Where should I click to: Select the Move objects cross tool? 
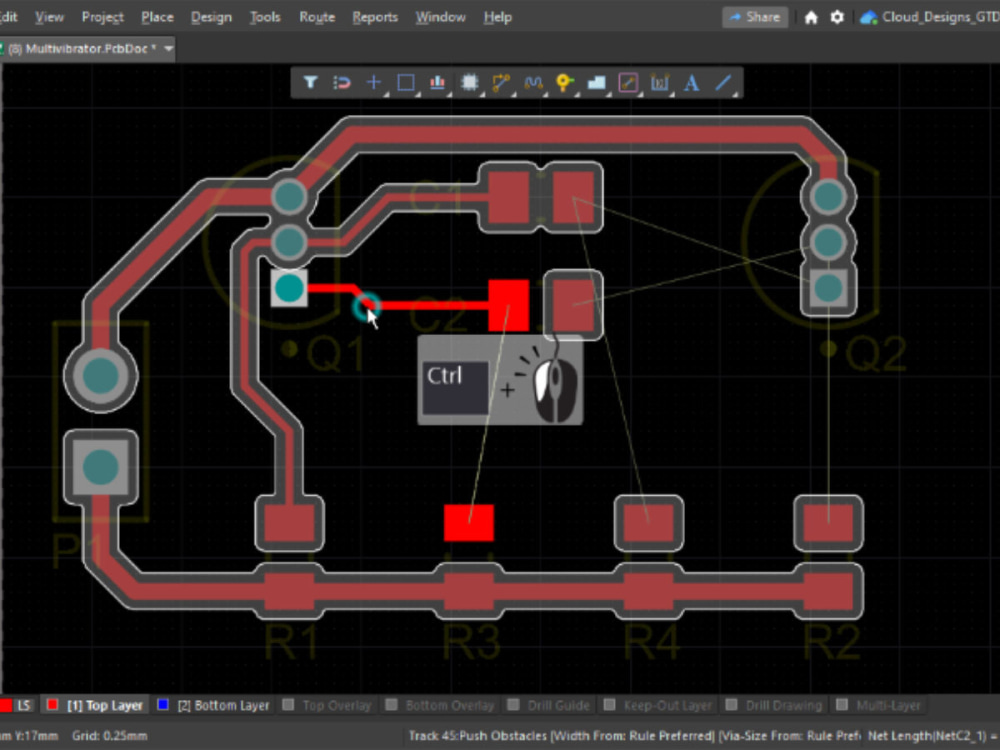click(x=374, y=82)
